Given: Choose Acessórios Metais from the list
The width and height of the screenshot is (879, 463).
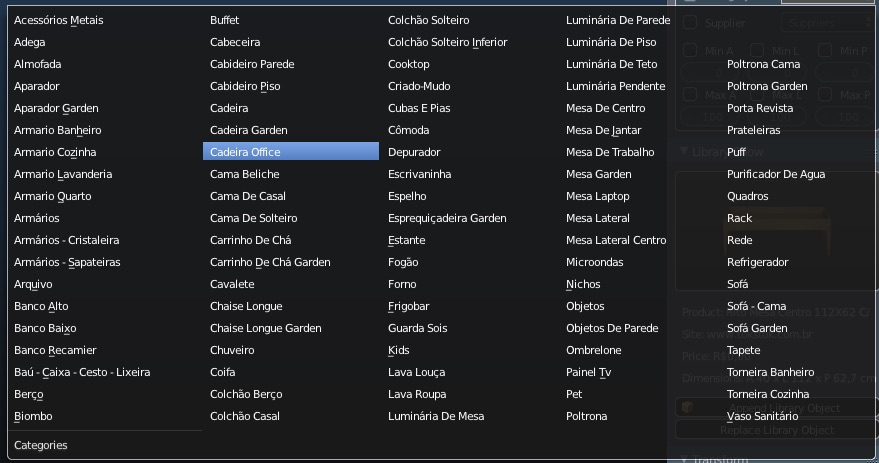Looking at the screenshot, I should pos(59,20).
